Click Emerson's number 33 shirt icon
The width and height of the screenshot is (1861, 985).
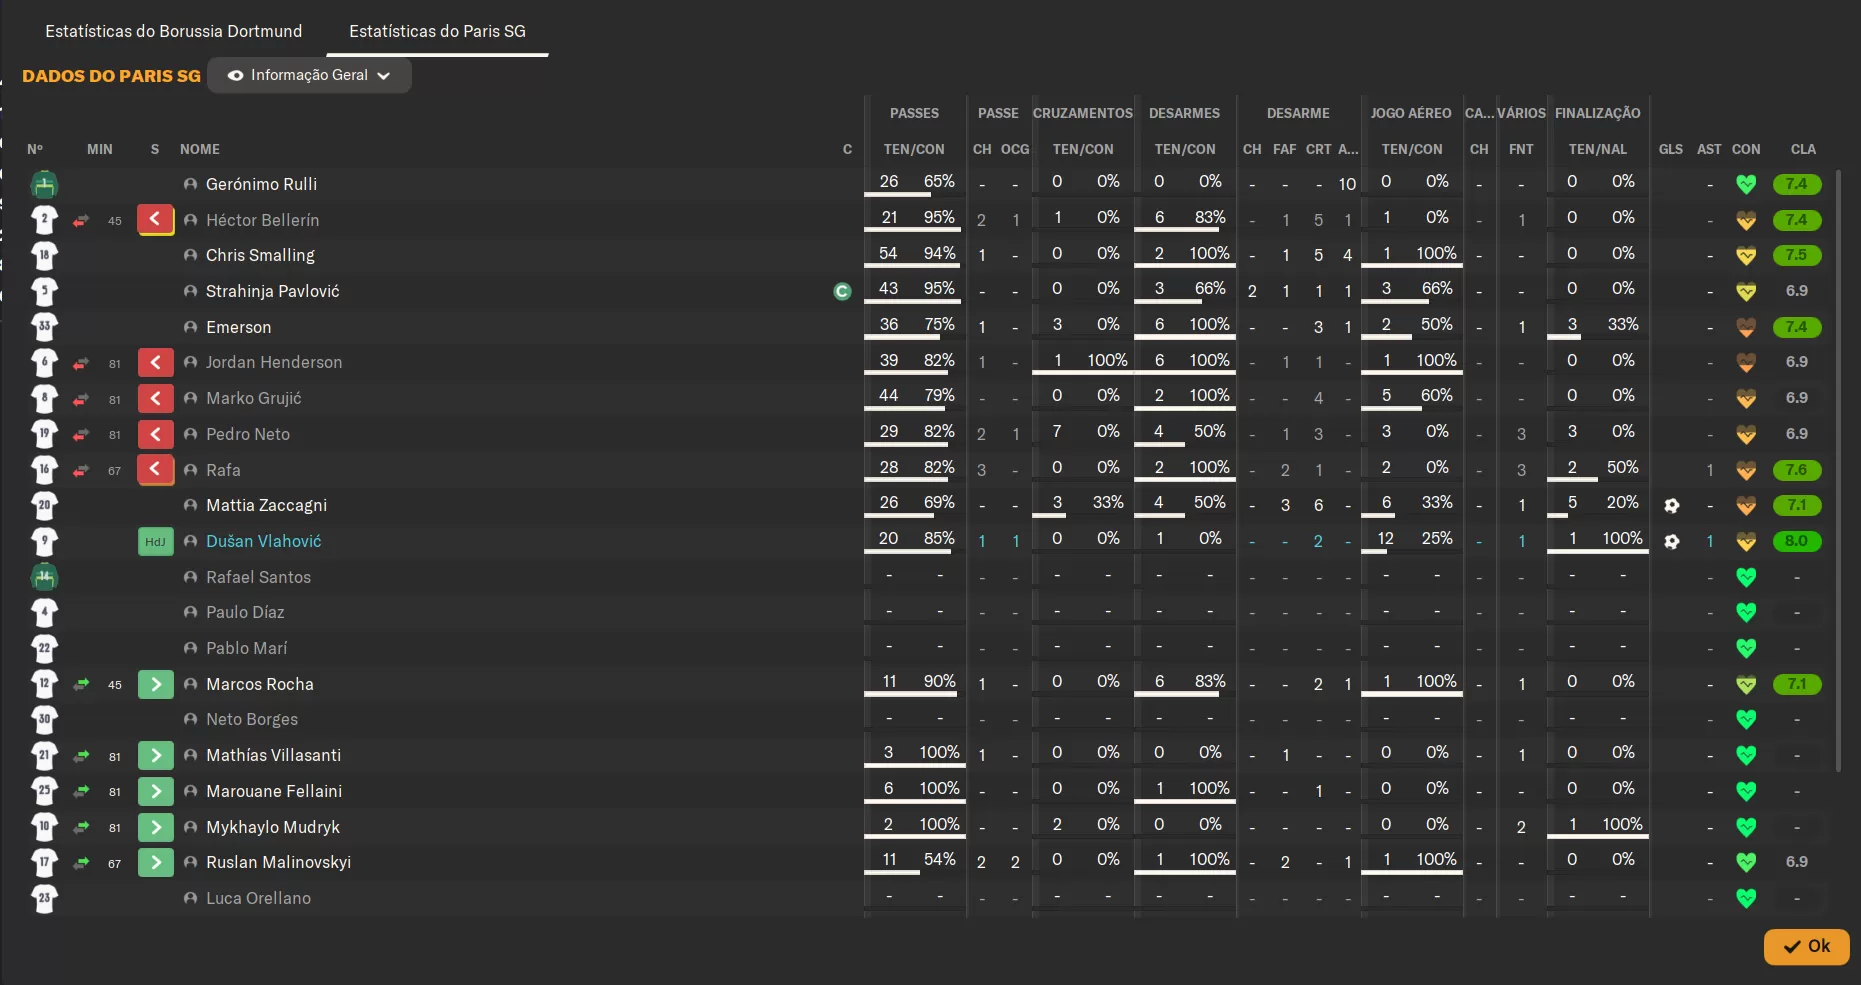pos(44,327)
